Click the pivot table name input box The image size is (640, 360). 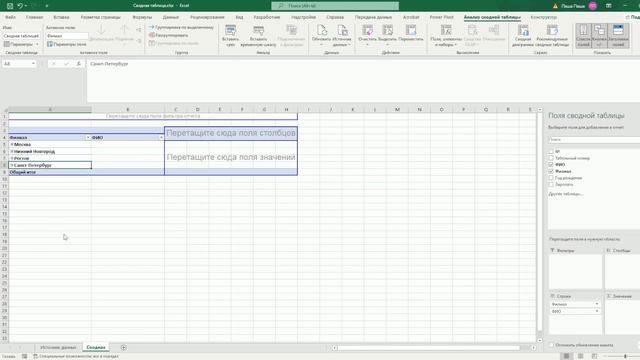coord(21,36)
